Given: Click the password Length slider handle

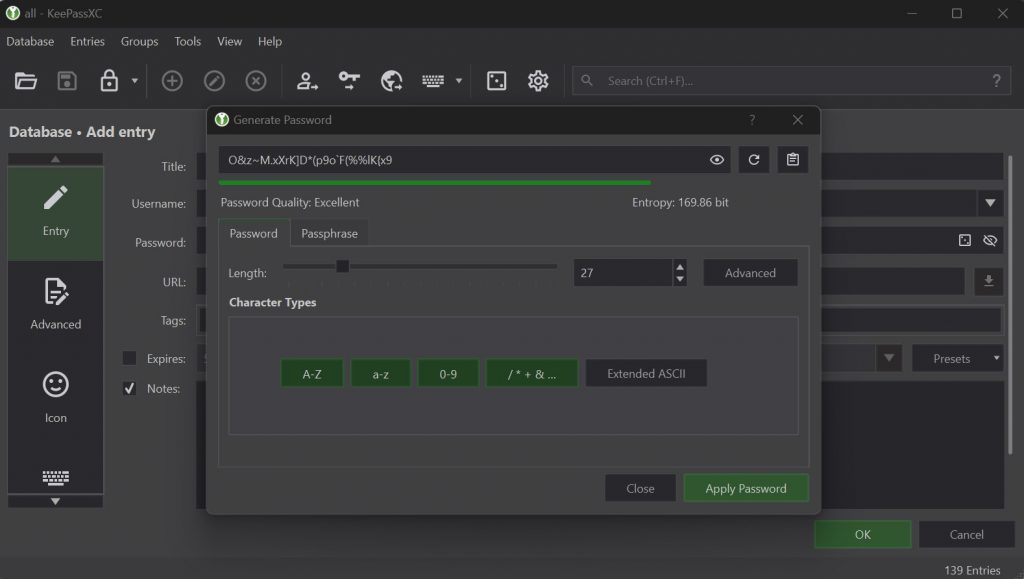Looking at the screenshot, I should pos(342,266).
